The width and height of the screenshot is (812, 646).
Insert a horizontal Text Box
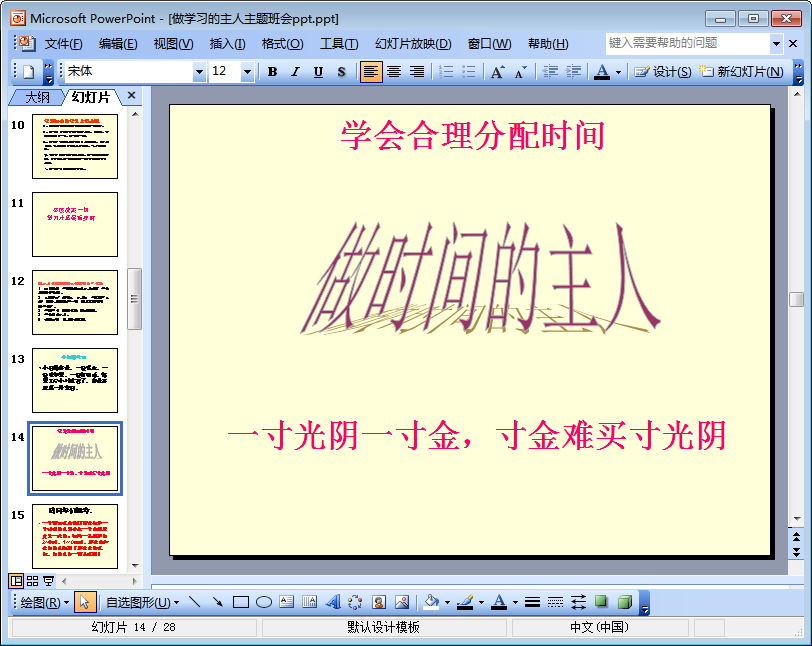[x=286, y=602]
